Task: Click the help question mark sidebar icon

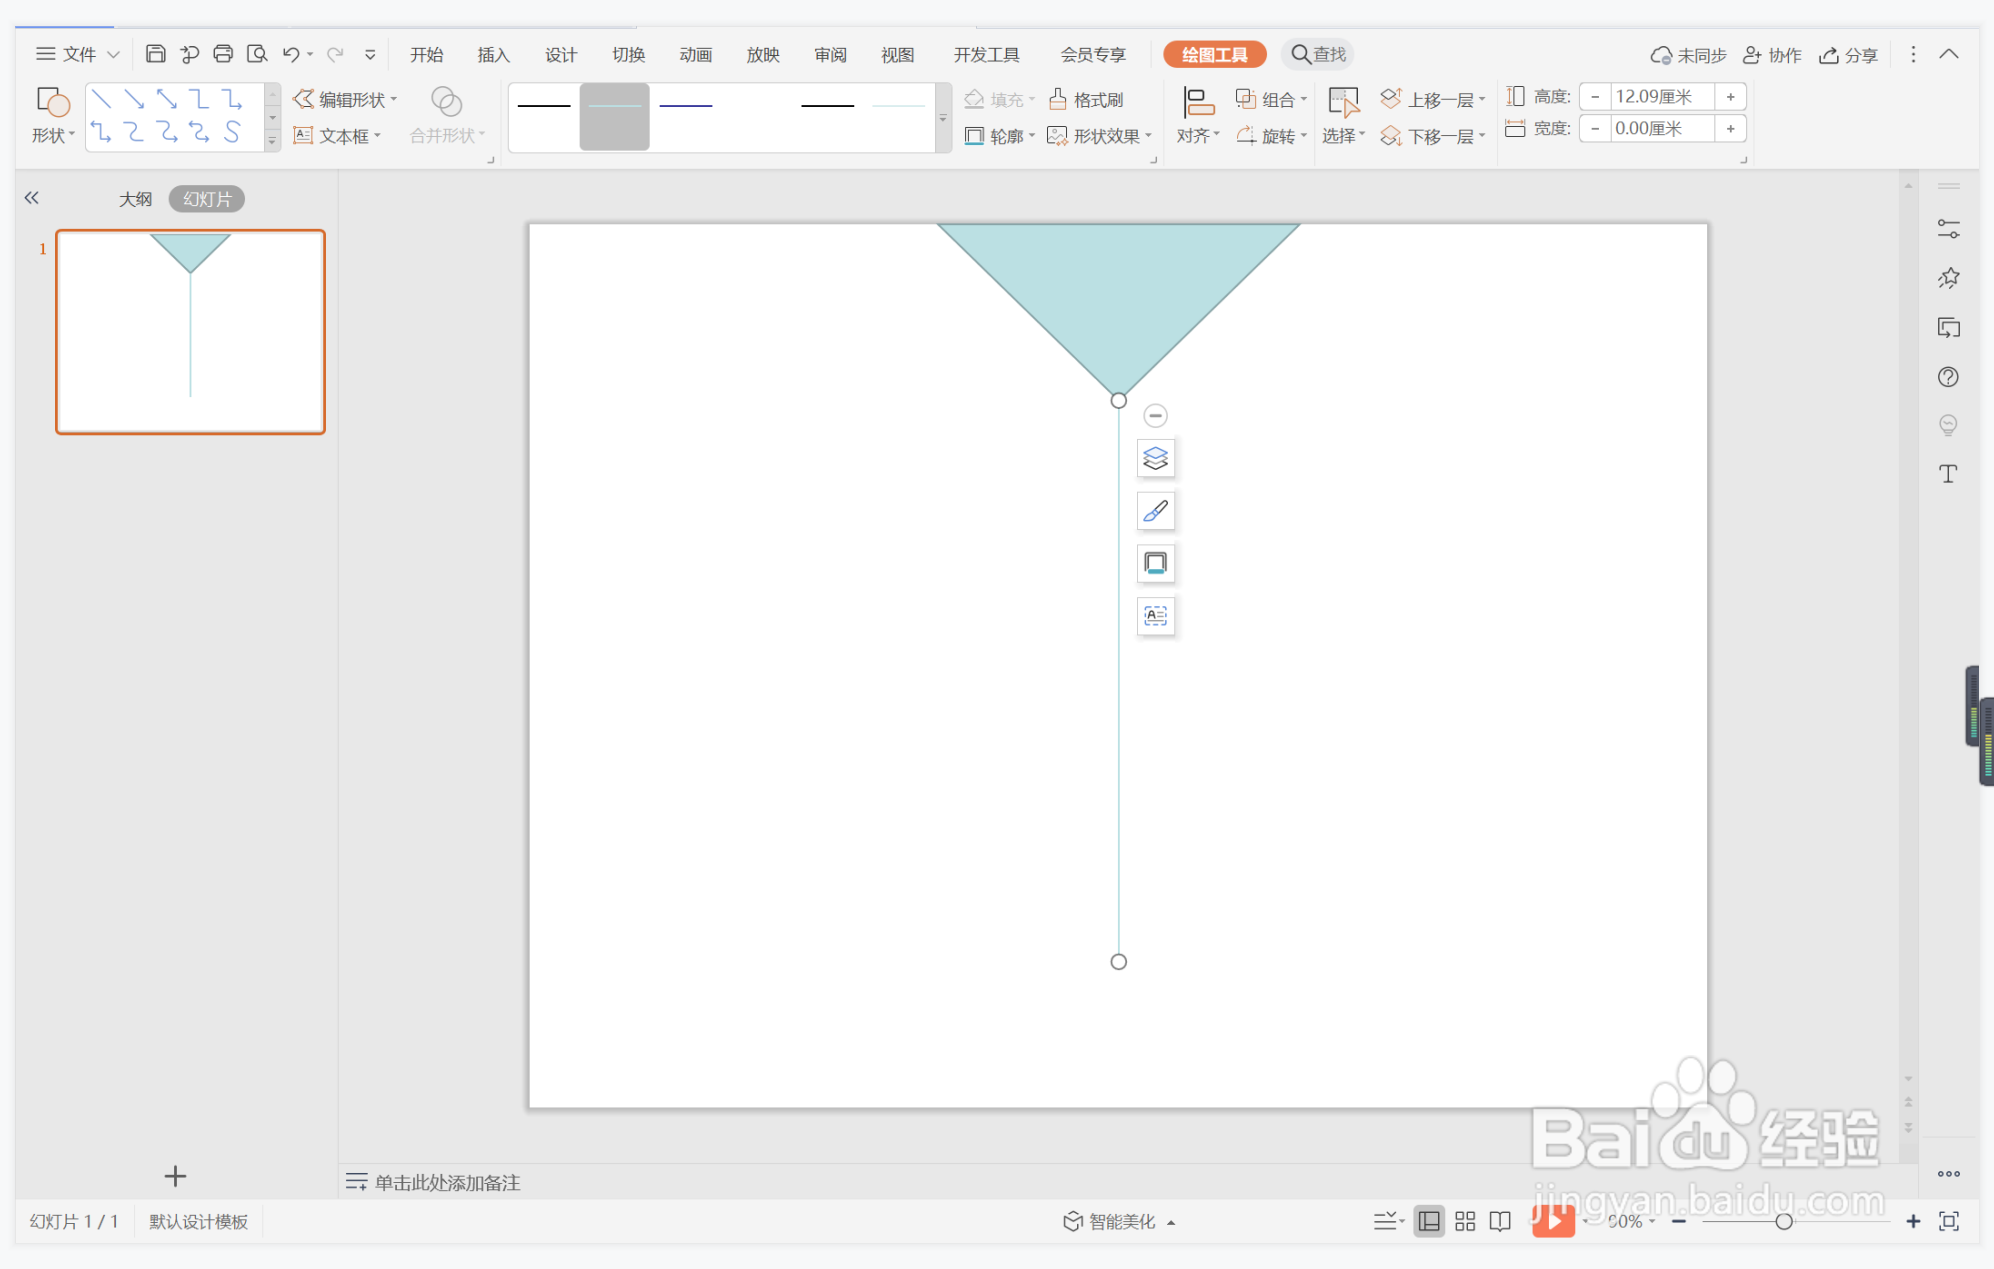Action: (1947, 377)
